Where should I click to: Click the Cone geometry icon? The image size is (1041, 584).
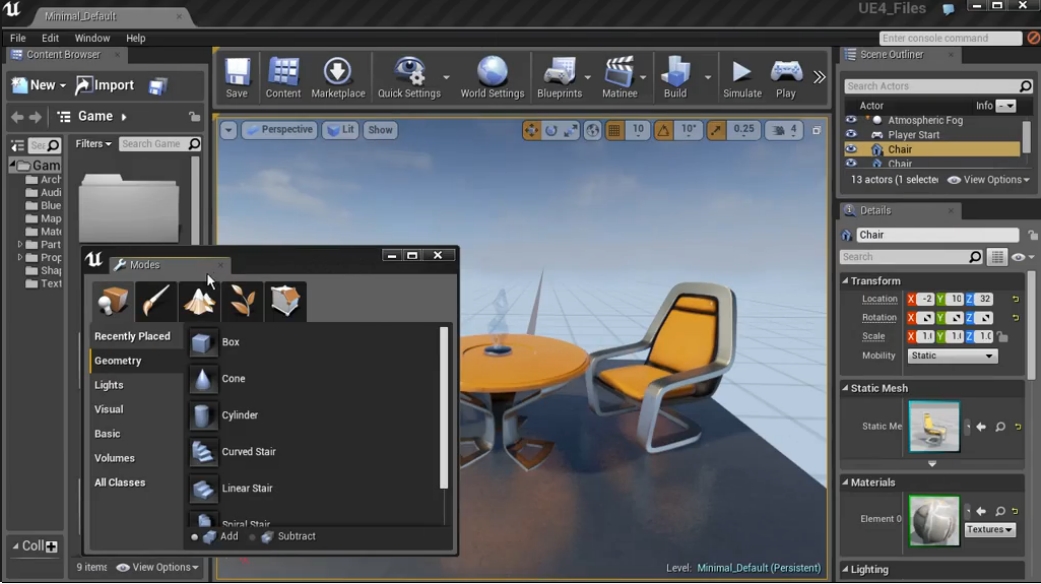pos(203,379)
